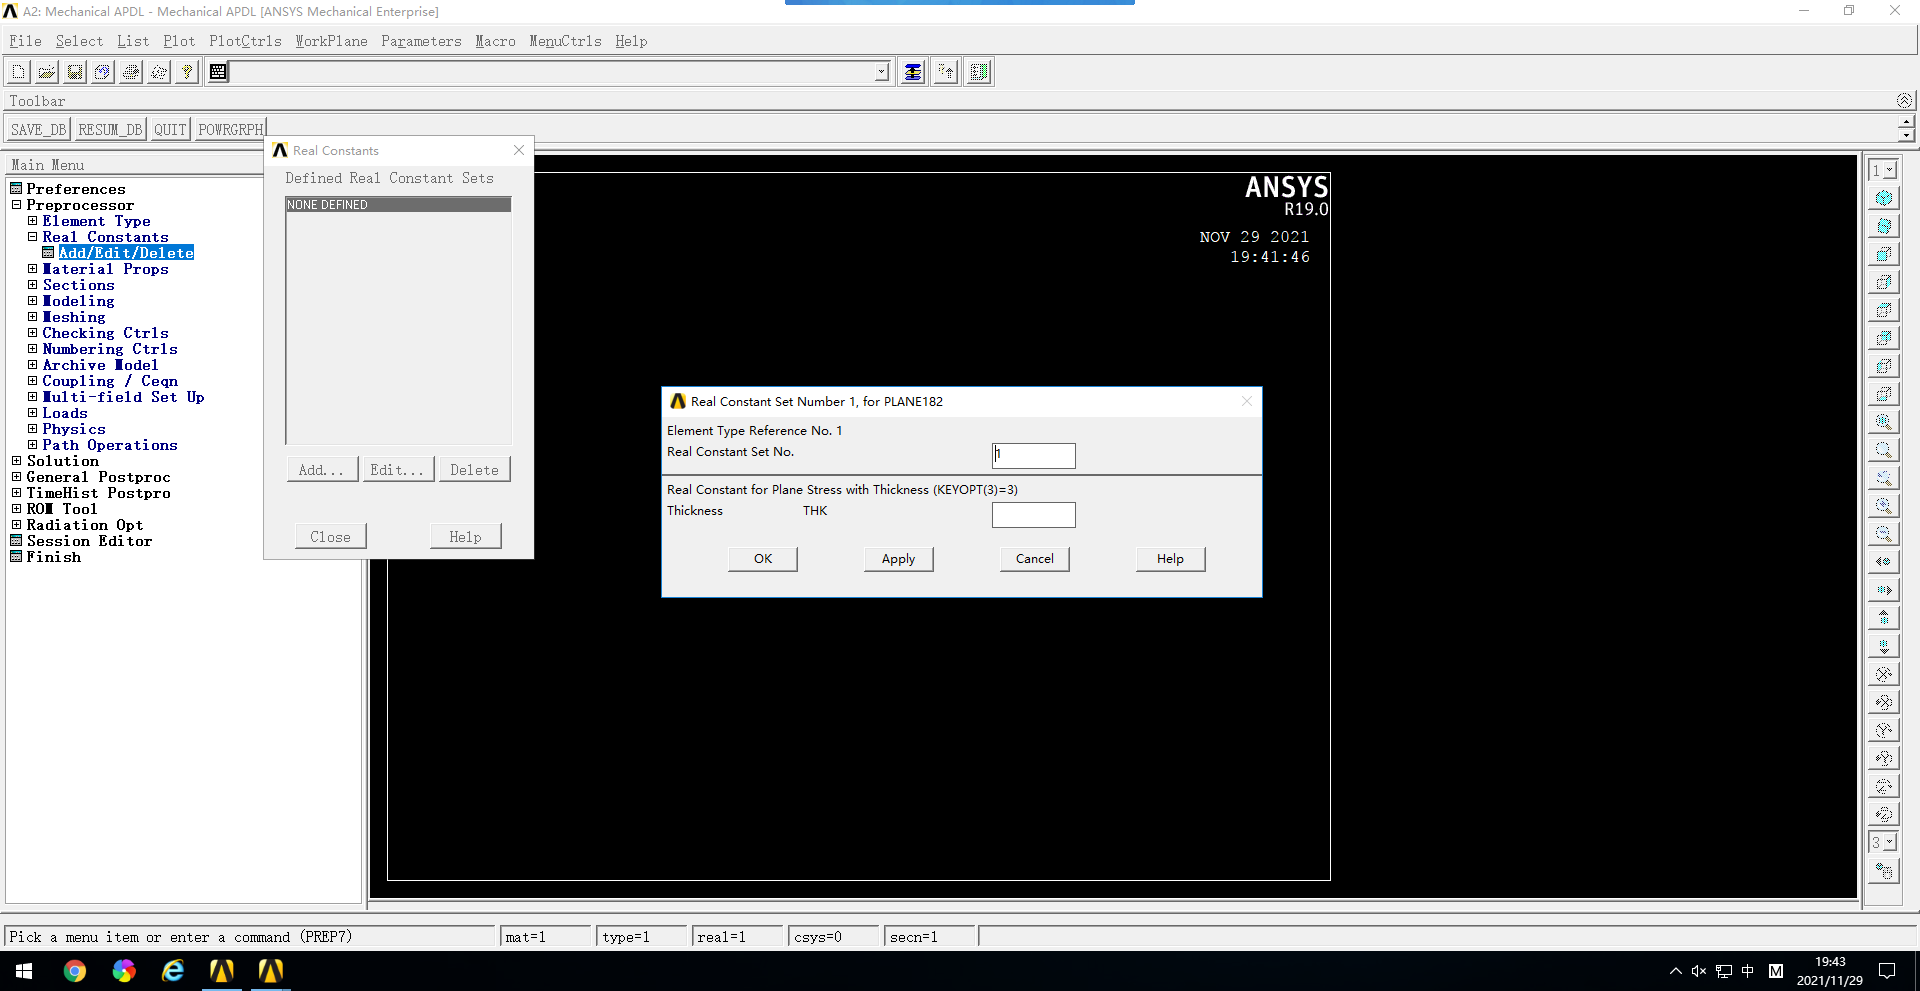This screenshot has height=991, width=1920.
Task: Click Apply in the Real Constant Set dialog
Action: tap(897, 559)
